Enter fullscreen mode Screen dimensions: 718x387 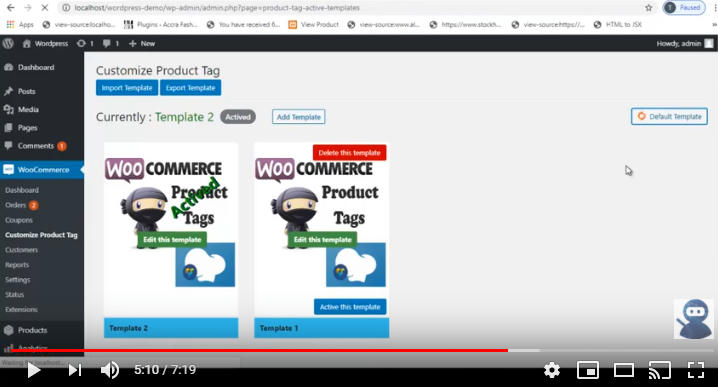pos(696,370)
